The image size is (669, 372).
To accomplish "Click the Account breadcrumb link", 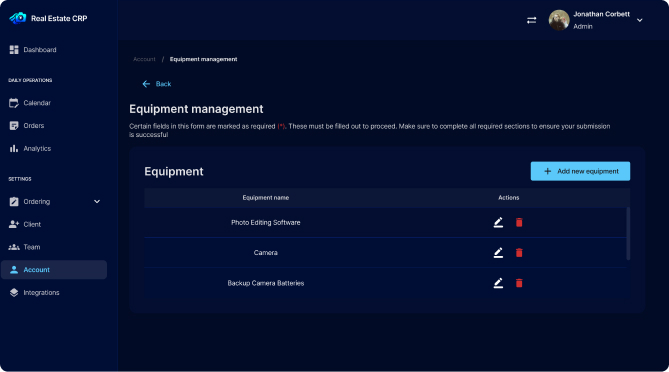I will (x=144, y=59).
